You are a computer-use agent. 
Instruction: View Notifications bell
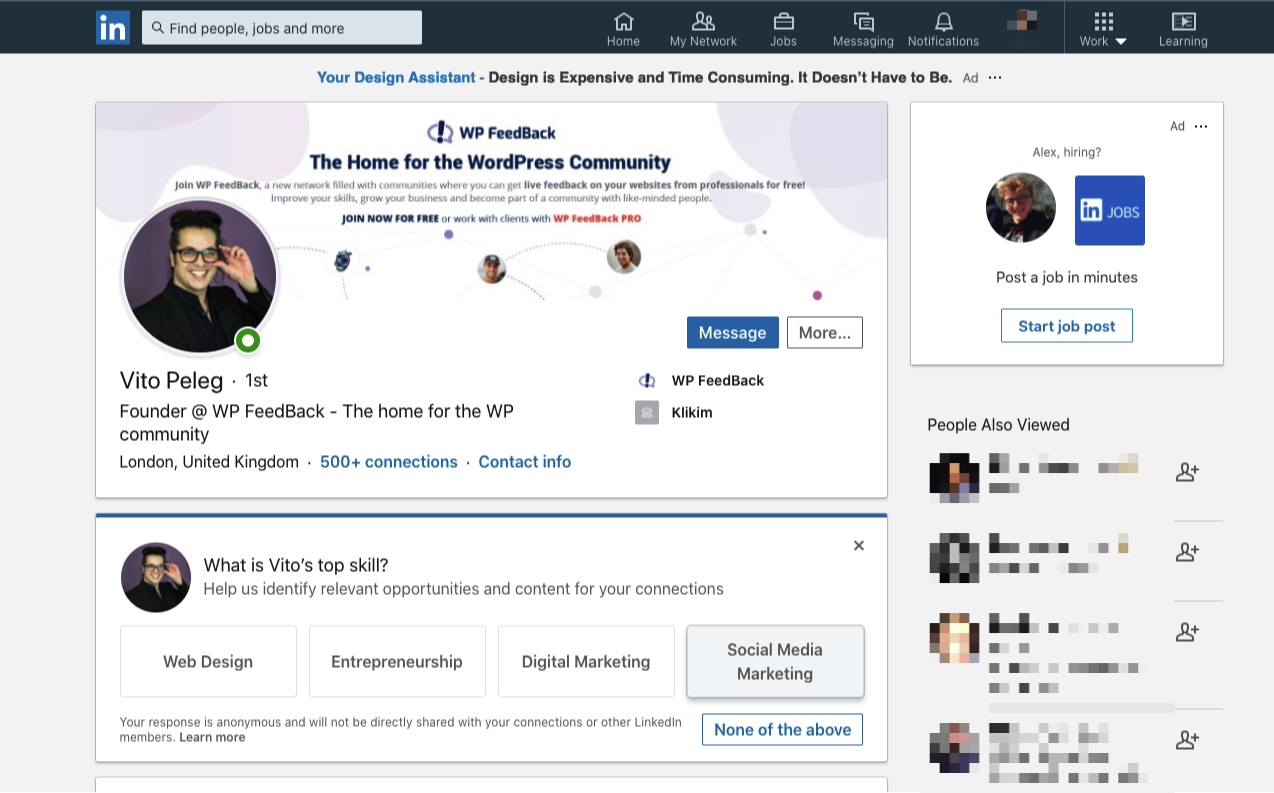click(x=943, y=29)
